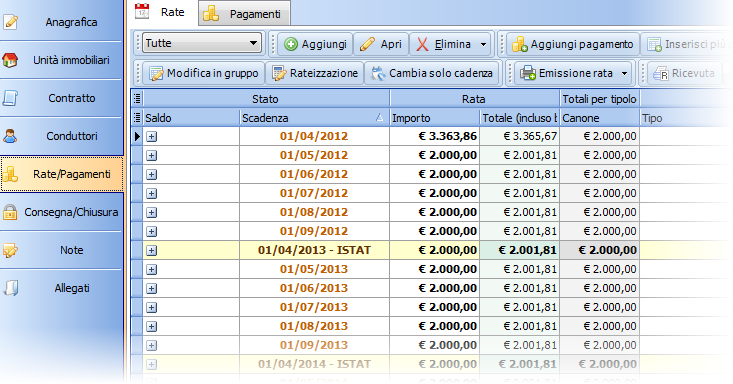Expand the 01/07/2012 row
Image resolution: width=733 pixels, height=384 pixels.
[151, 193]
